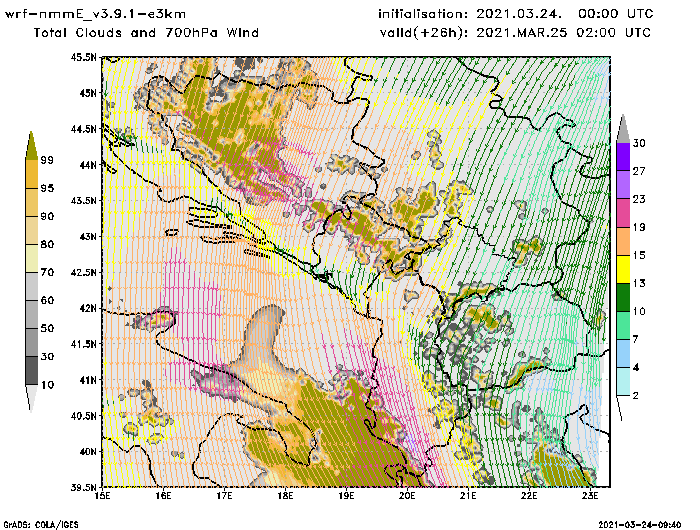Pick the gray above-30 wind legend arrow
This screenshot has width=700, height=530.
tap(623, 129)
